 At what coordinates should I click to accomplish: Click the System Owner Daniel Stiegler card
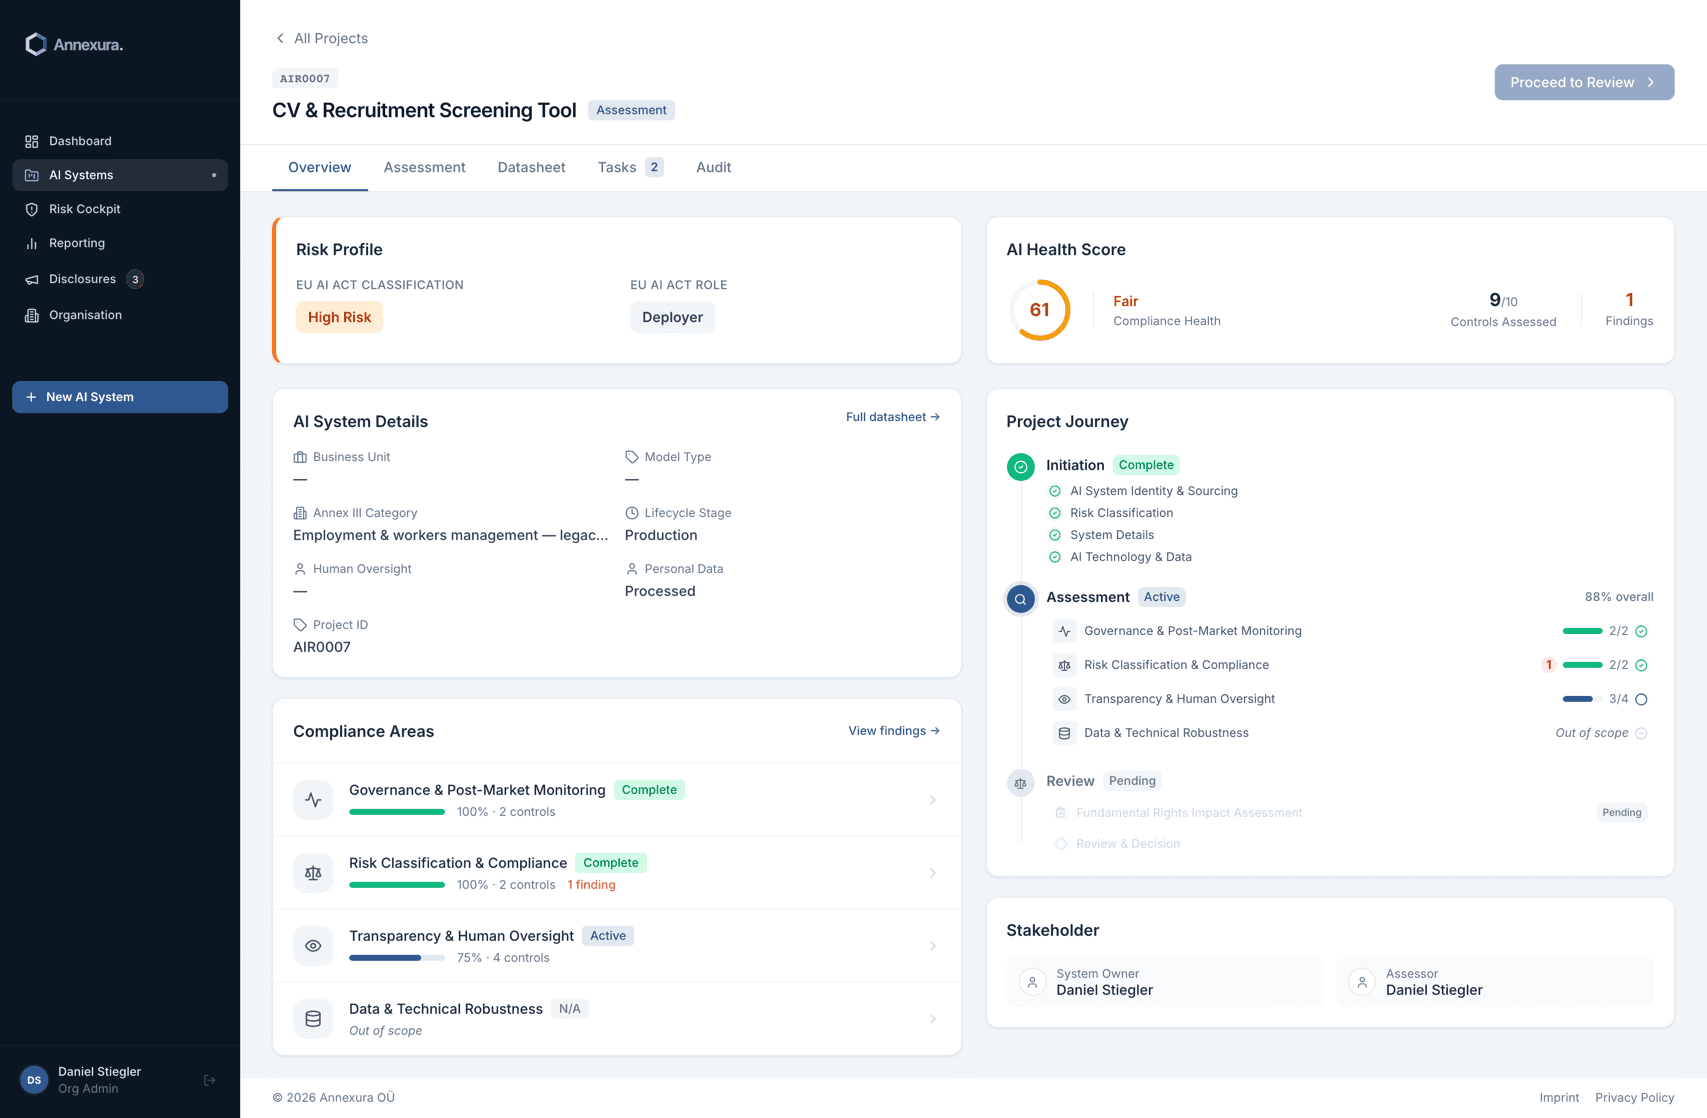click(1165, 982)
